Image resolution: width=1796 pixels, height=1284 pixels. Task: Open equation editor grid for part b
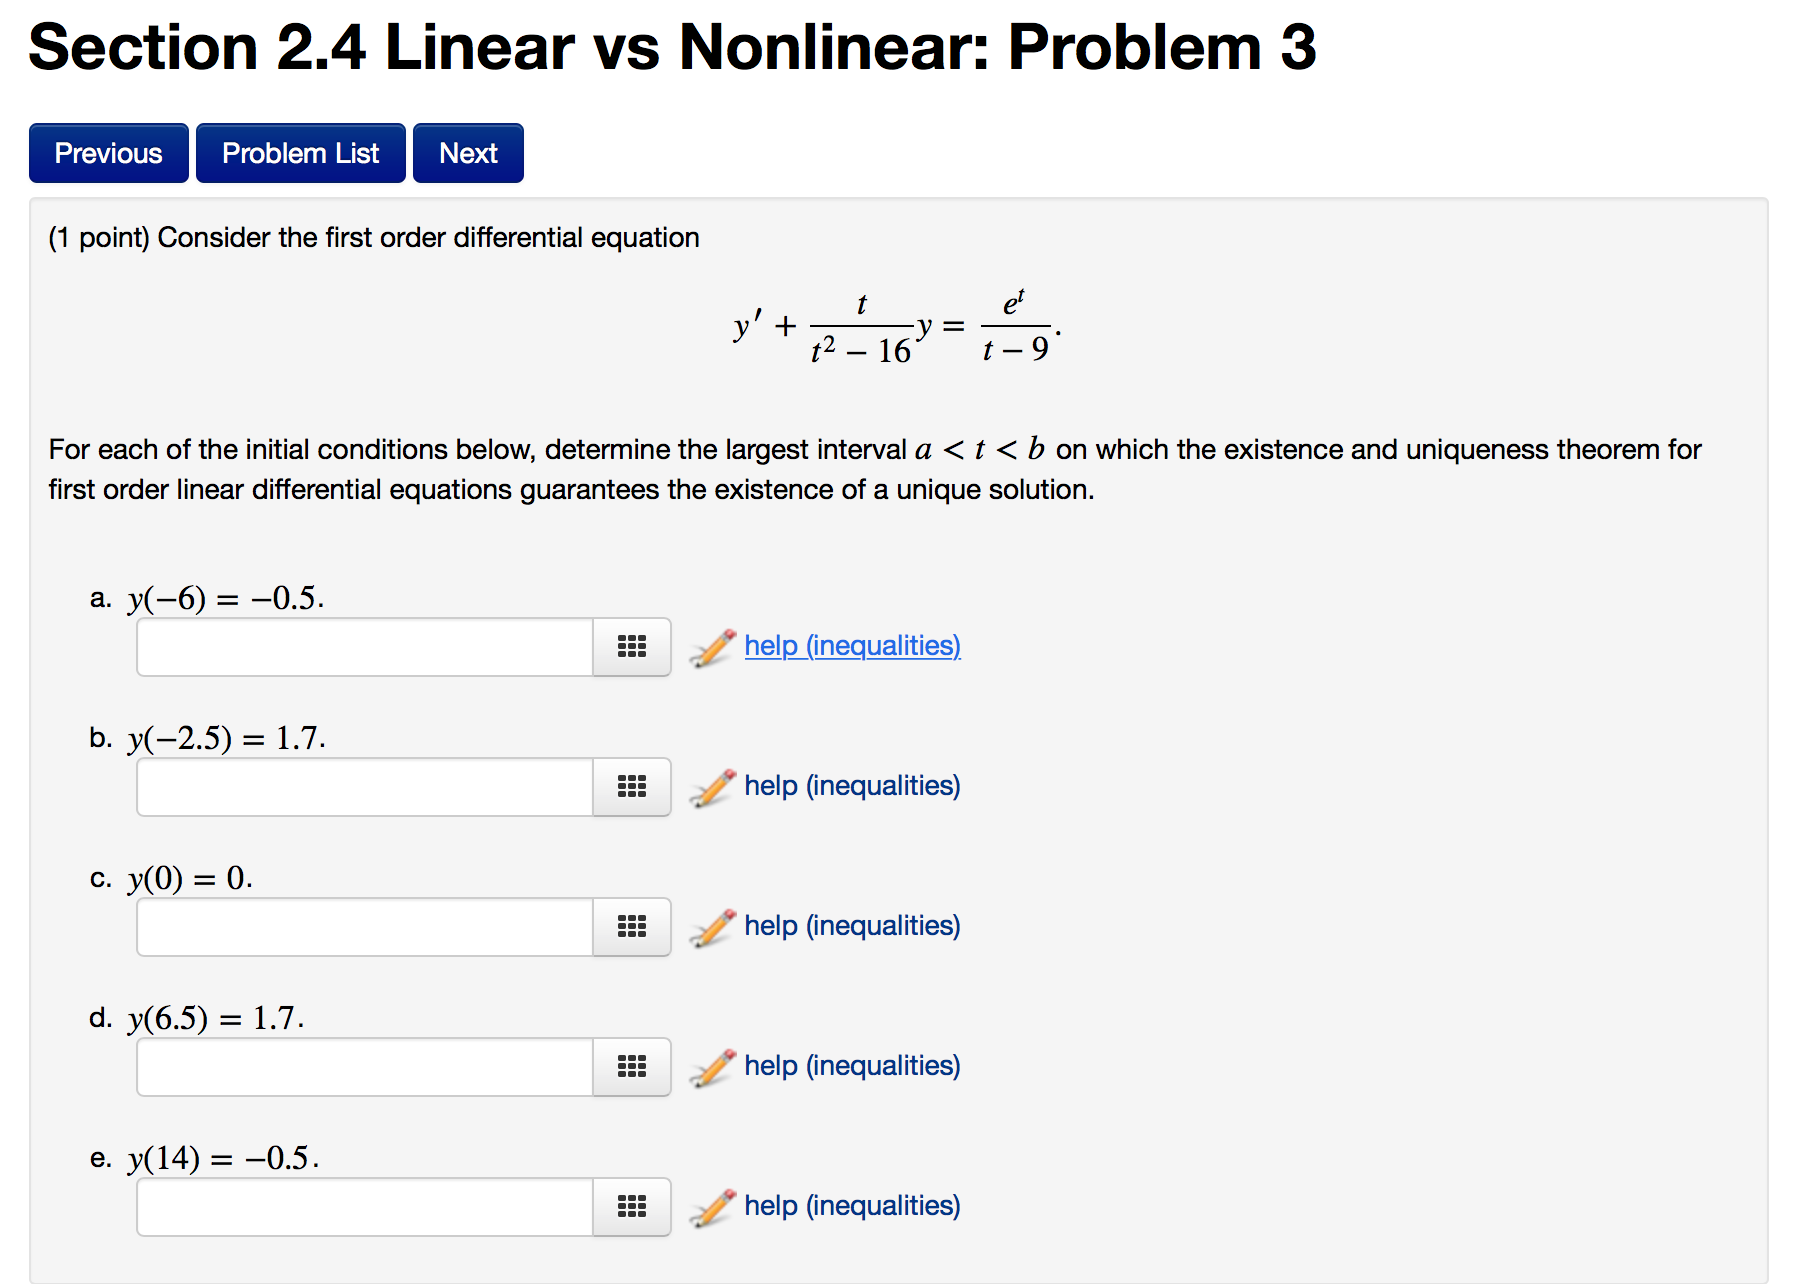coord(632,787)
